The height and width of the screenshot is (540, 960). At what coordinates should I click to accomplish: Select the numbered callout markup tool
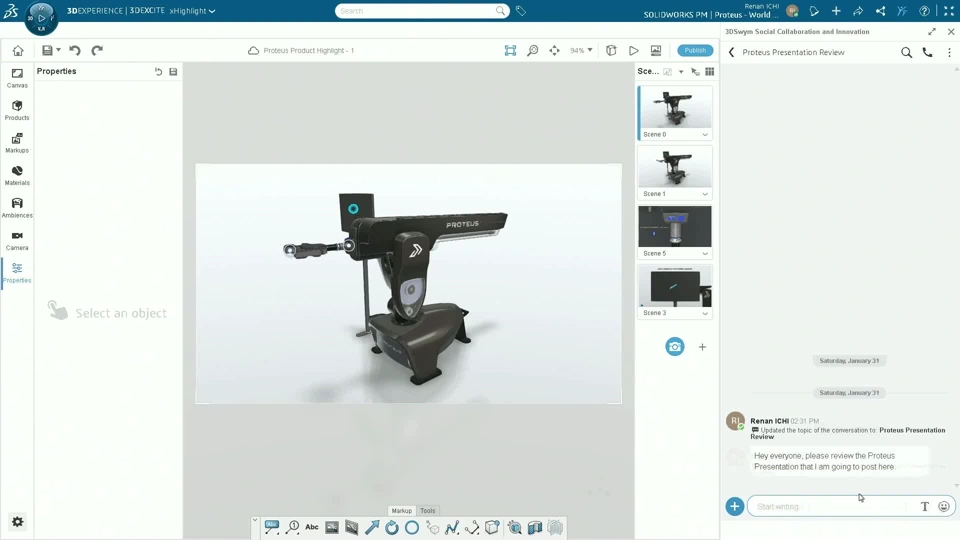293,527
